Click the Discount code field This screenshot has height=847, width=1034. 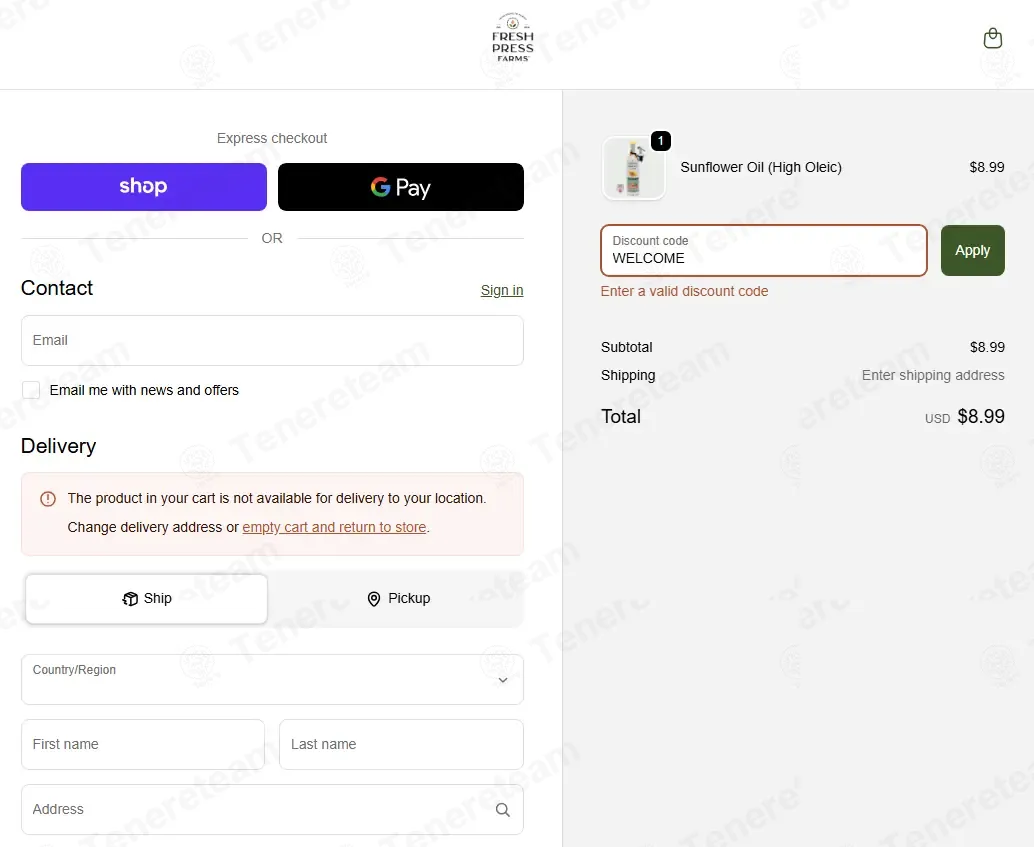point(764,251)
